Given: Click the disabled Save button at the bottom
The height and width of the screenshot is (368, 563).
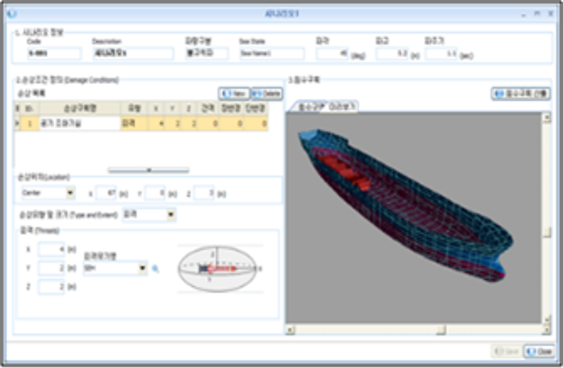Looking at the screenshot, I should (x=506, y=351).
